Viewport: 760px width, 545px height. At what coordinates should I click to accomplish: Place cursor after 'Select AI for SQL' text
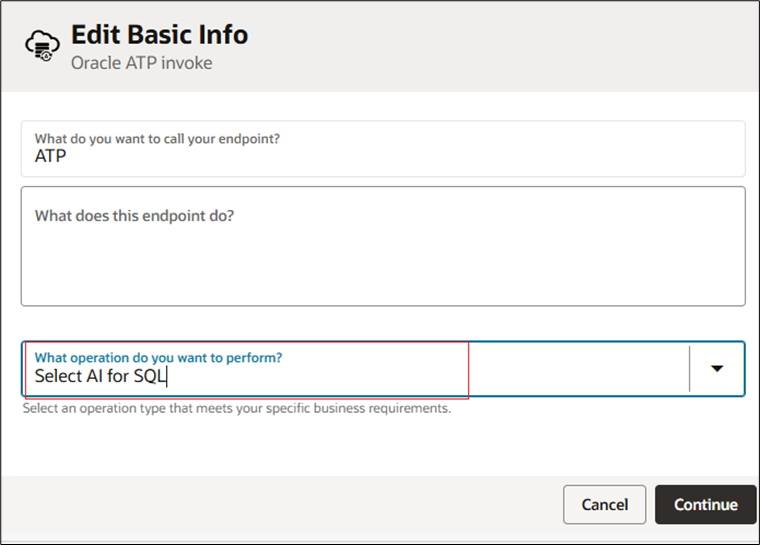tap(167, 377)
